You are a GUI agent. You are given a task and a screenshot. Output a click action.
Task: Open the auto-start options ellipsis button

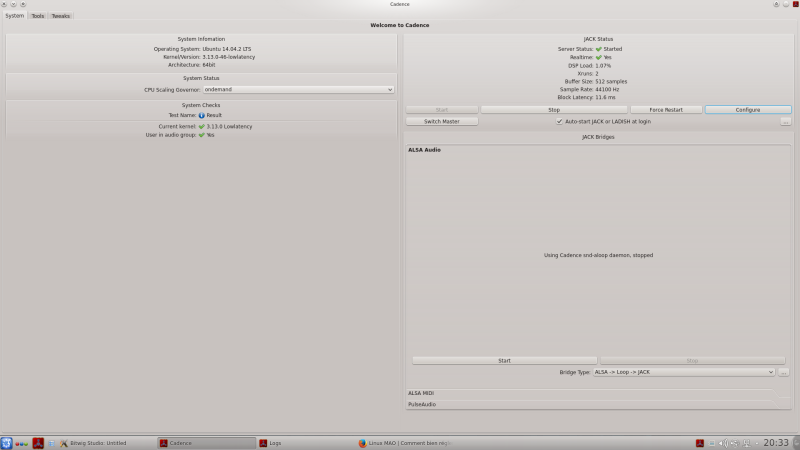click(x=785, y=121)
